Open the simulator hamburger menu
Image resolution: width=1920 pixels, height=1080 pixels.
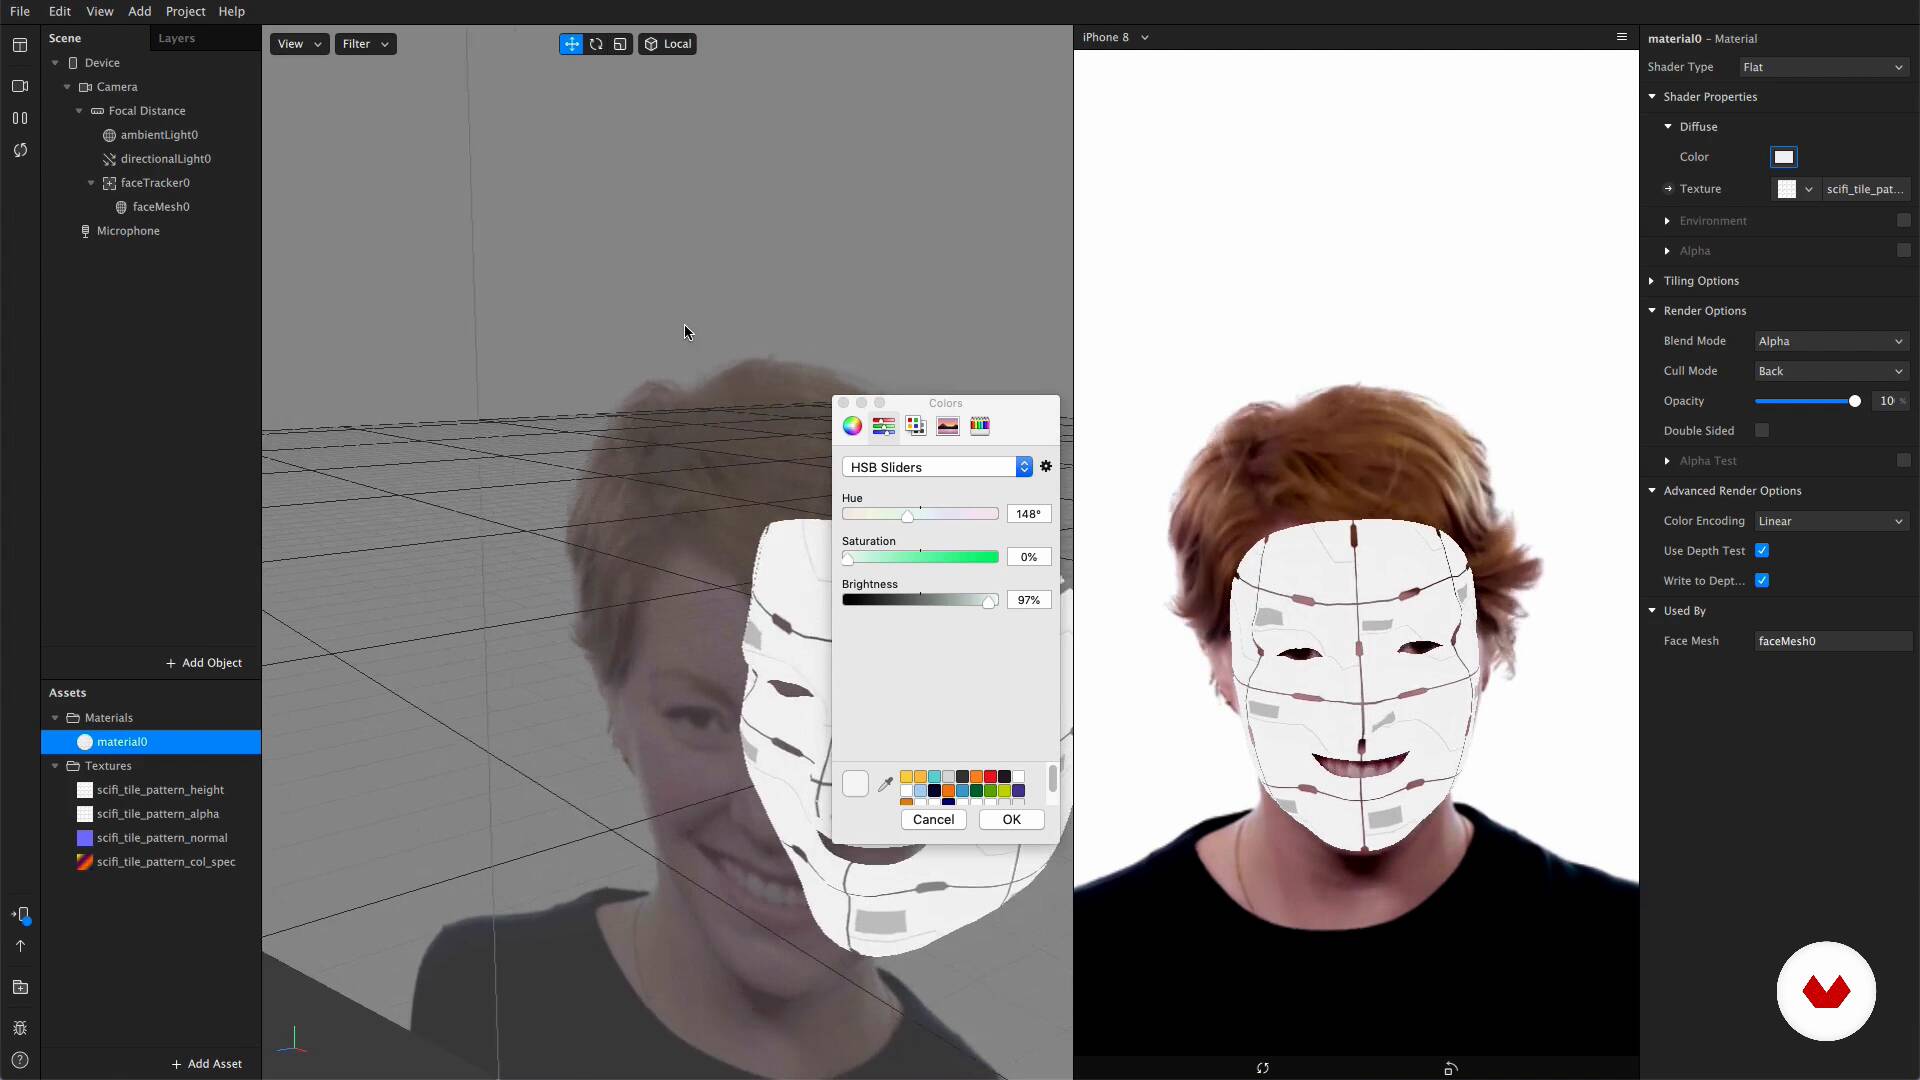(x=1622, y=37)
